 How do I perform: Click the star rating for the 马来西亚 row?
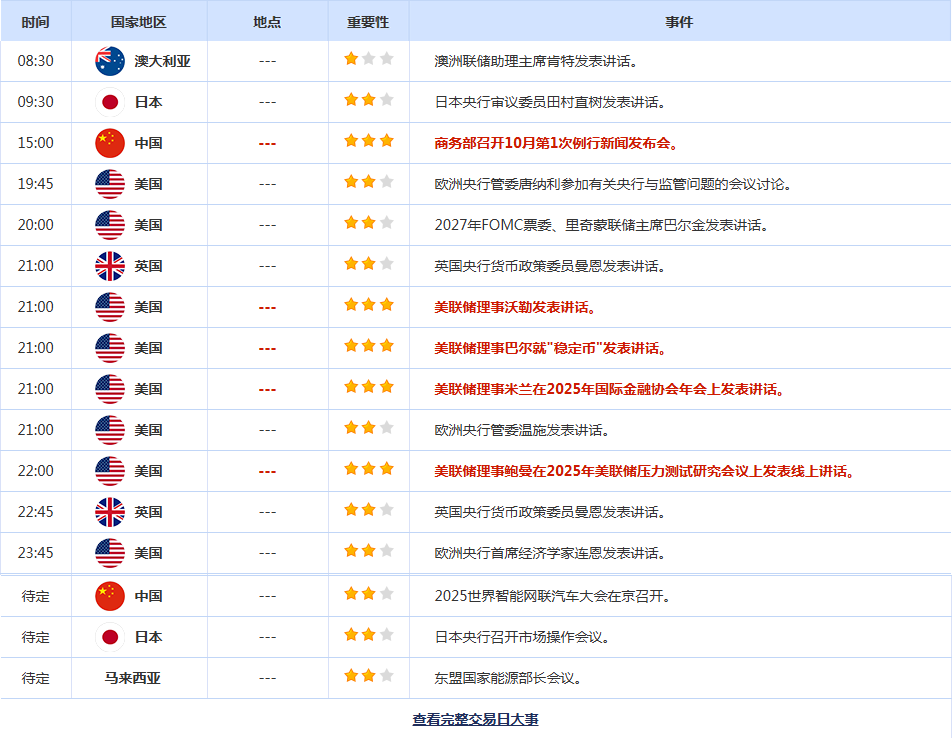pos(368,676)
